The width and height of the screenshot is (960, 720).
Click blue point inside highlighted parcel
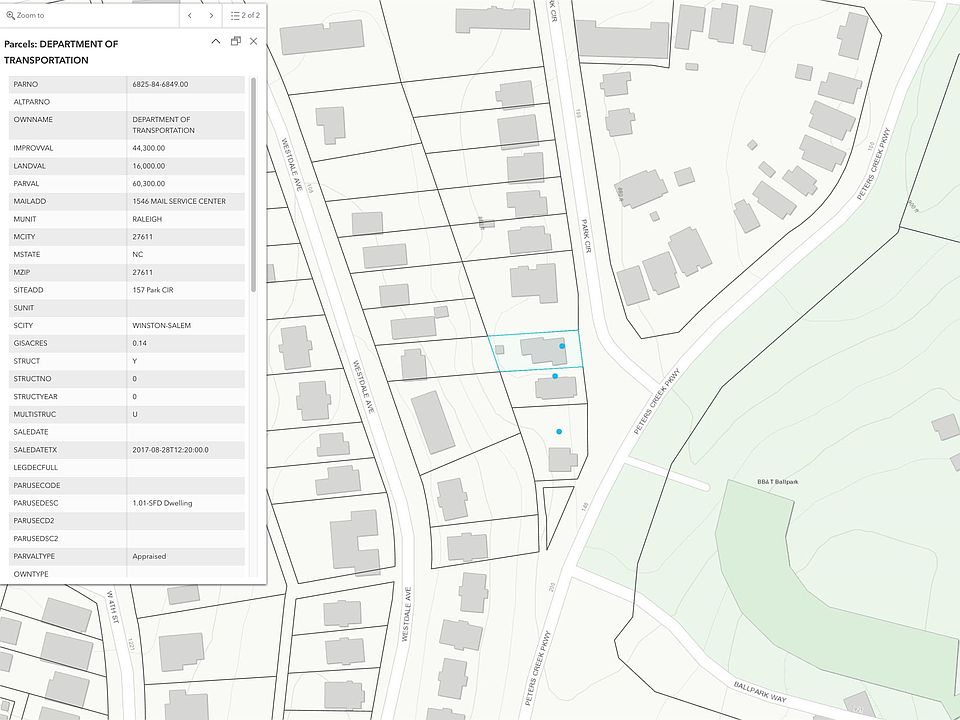[562, 346]
